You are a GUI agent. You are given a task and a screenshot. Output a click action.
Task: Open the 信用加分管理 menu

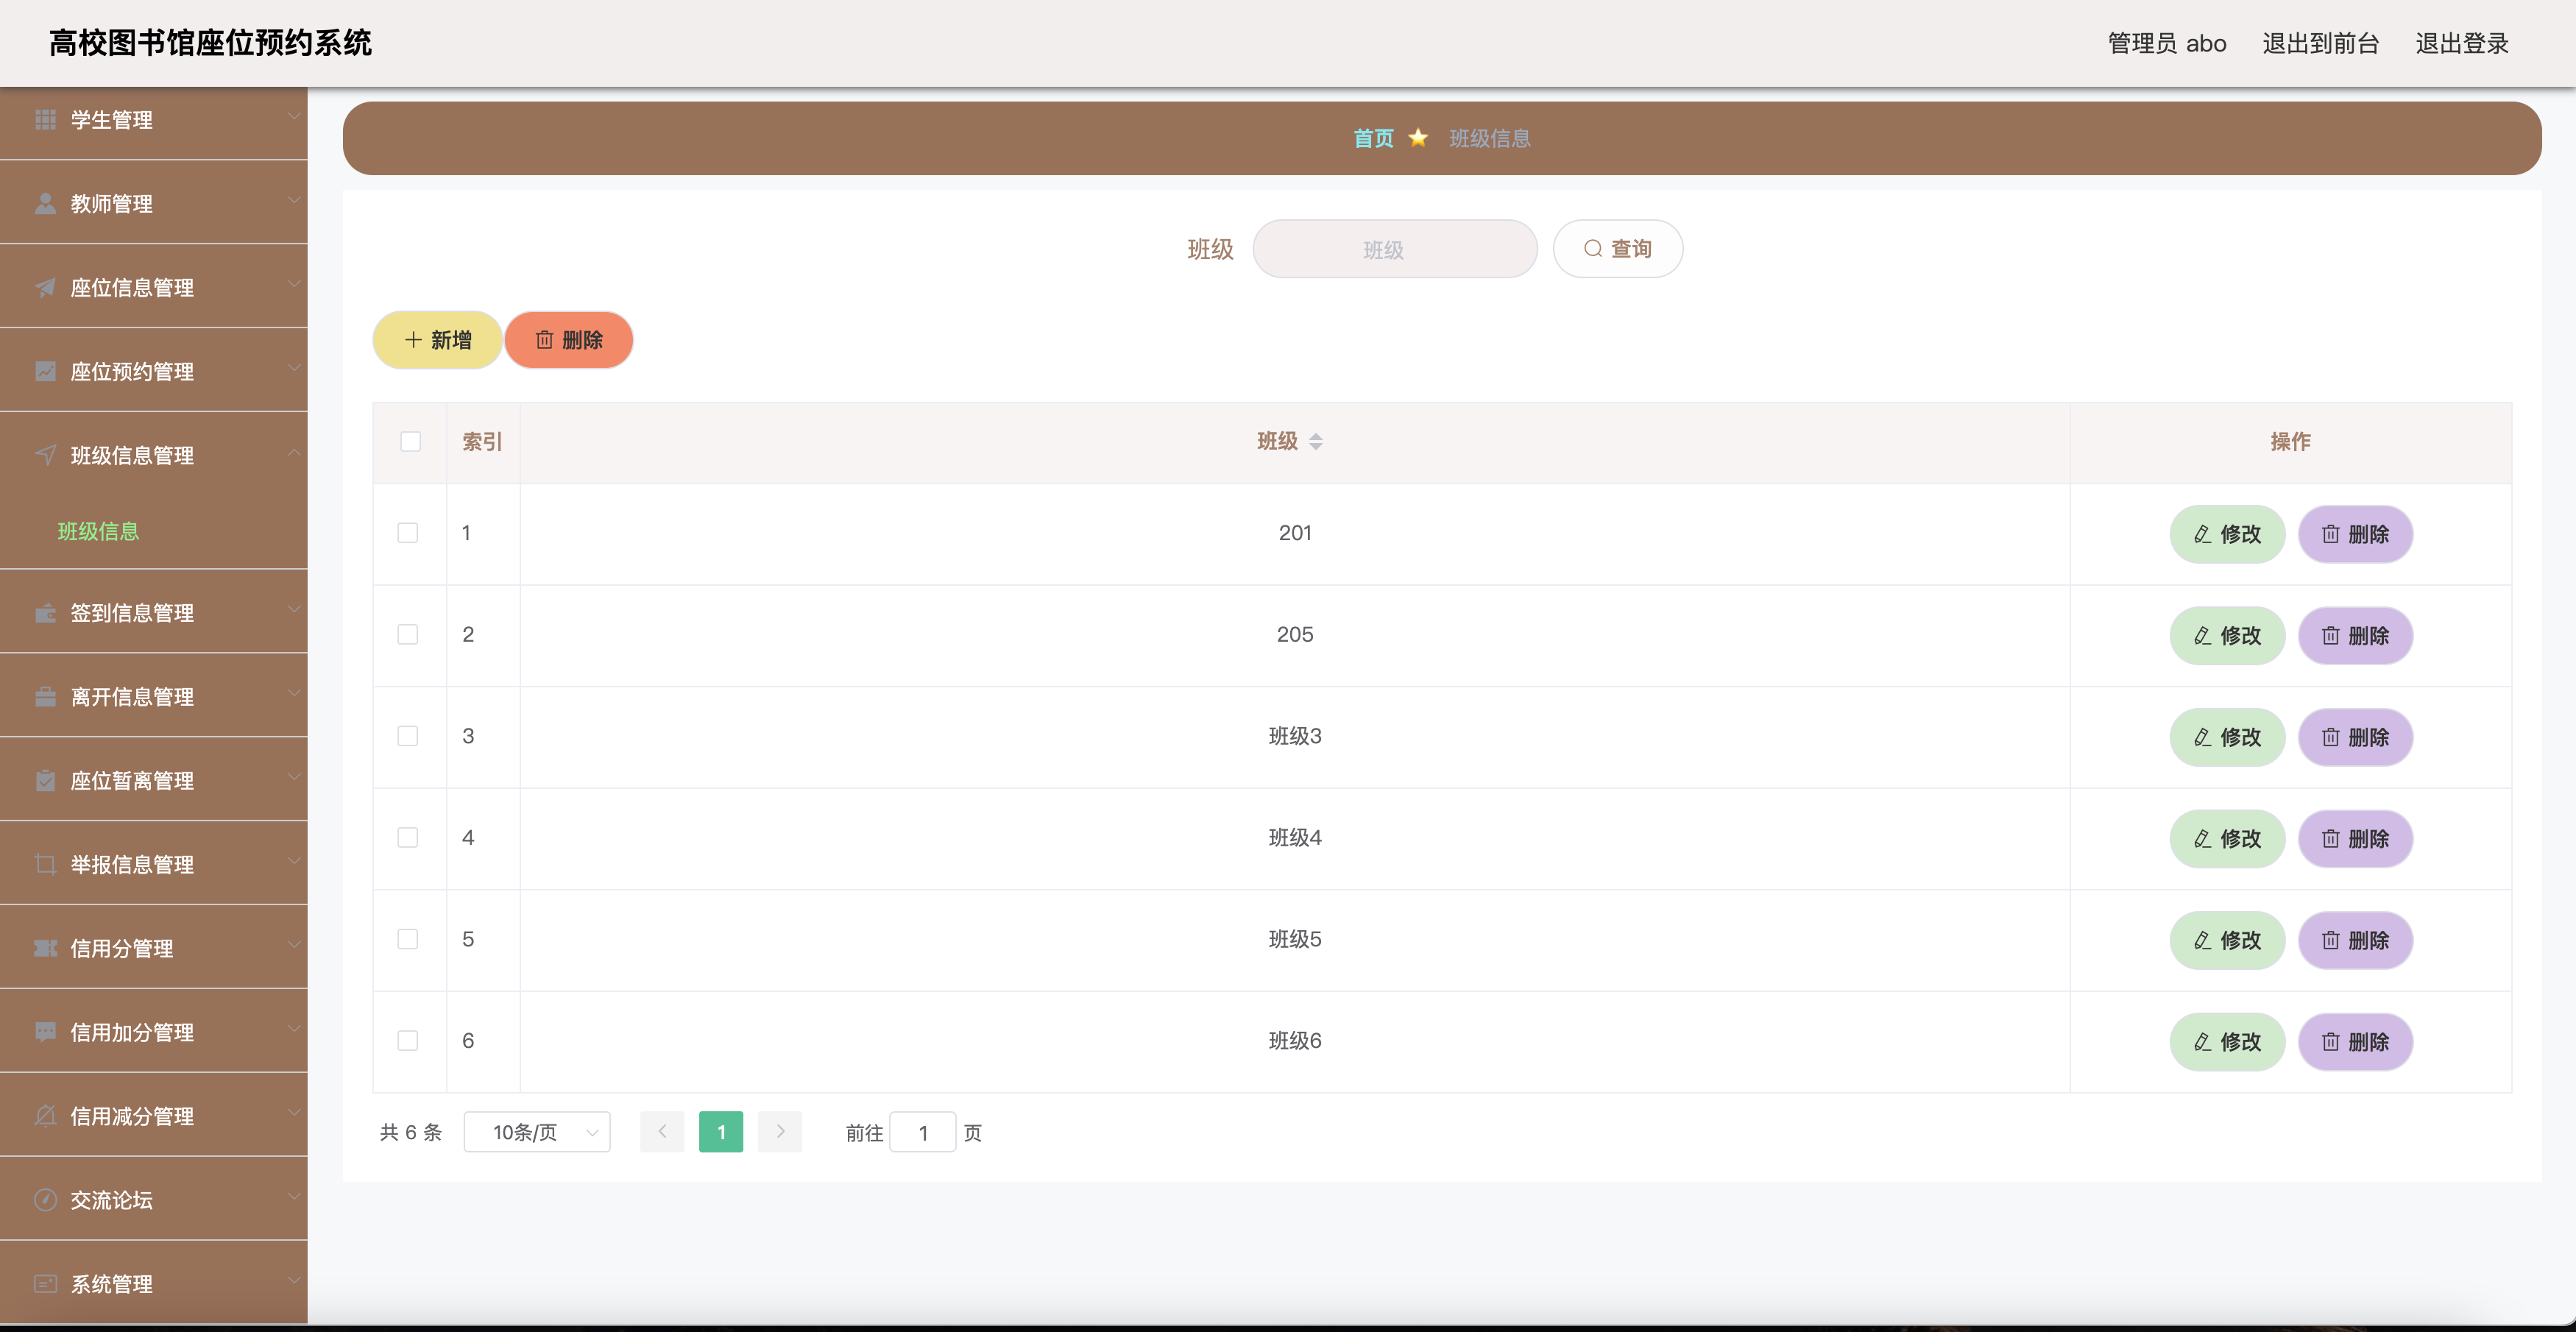pyautogui.click(x=154, y=1033)
